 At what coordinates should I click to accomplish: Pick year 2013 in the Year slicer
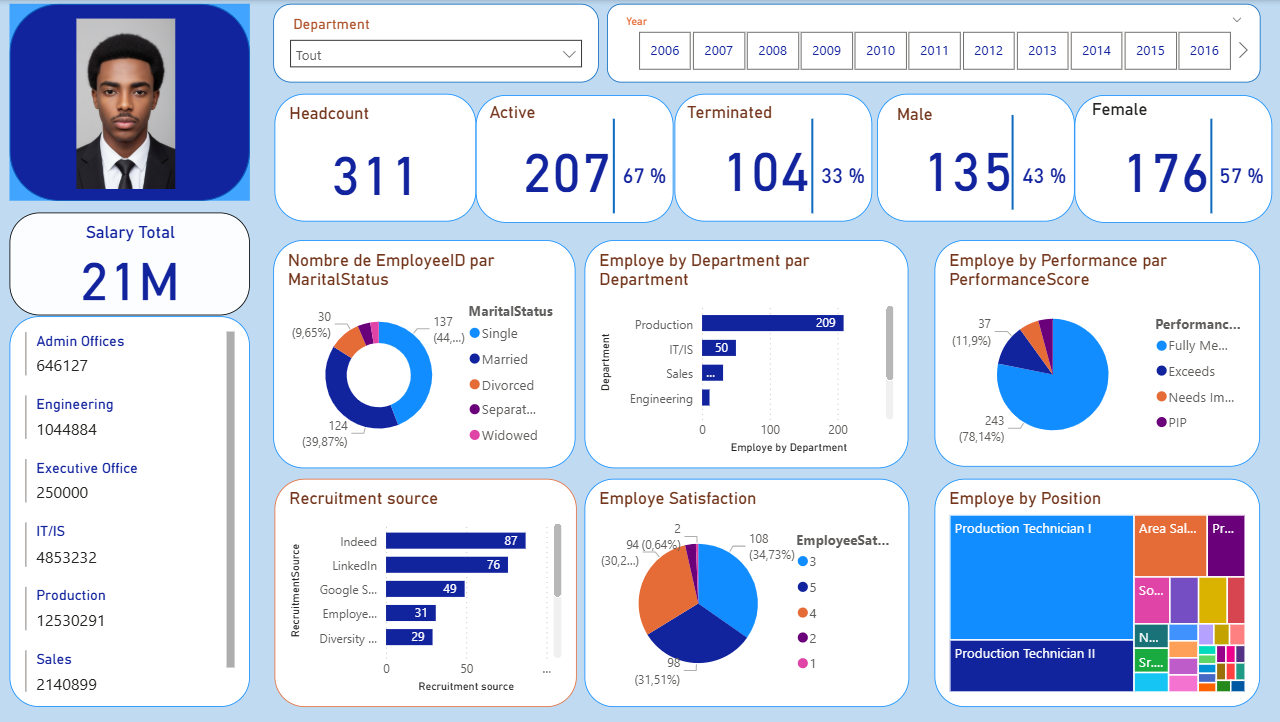[1042, 50]
